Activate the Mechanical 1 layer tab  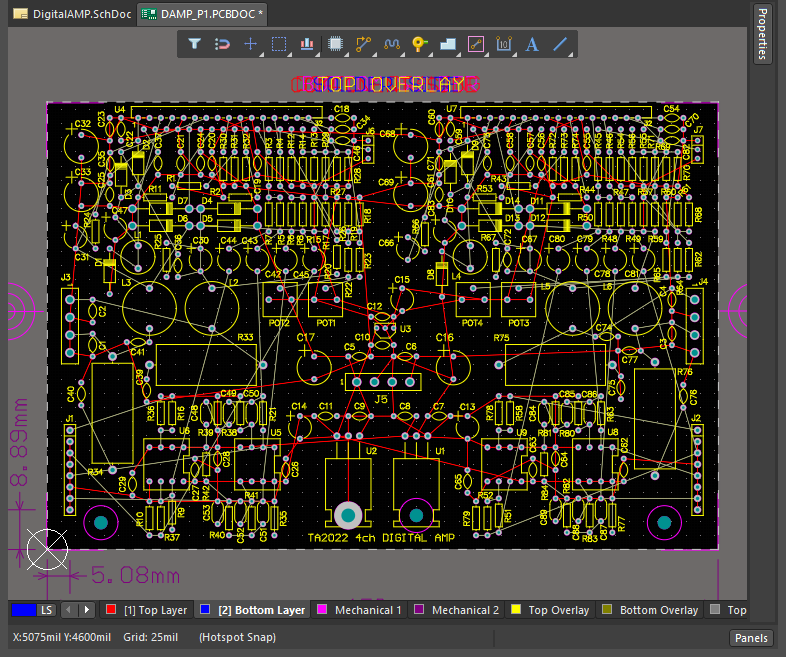pos(359,610)
